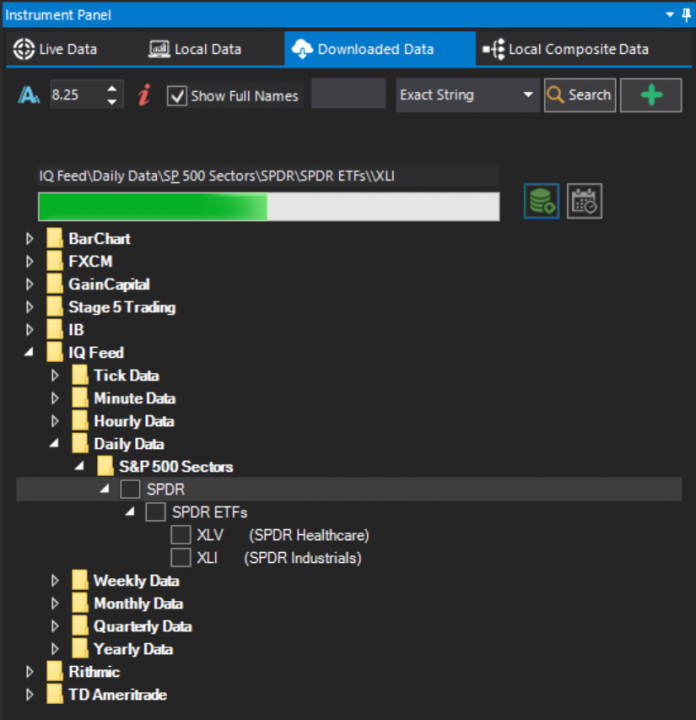Collapse the SPDR ETFs node arrow
The width and height of the screenshot is (696, 720).
130,511
